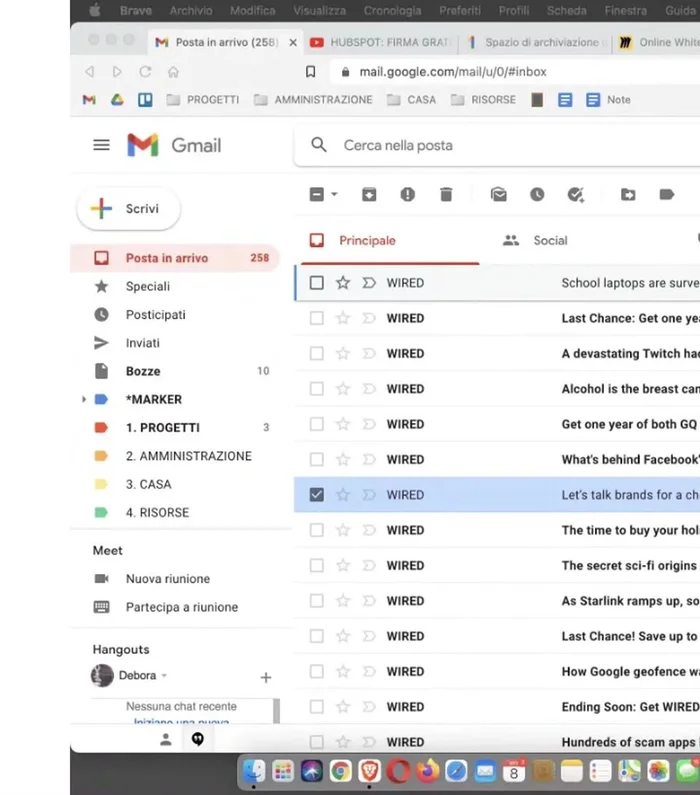Show Hangouts contacts person icon
This screenshot has height=795, width=700.
(166, 740)
